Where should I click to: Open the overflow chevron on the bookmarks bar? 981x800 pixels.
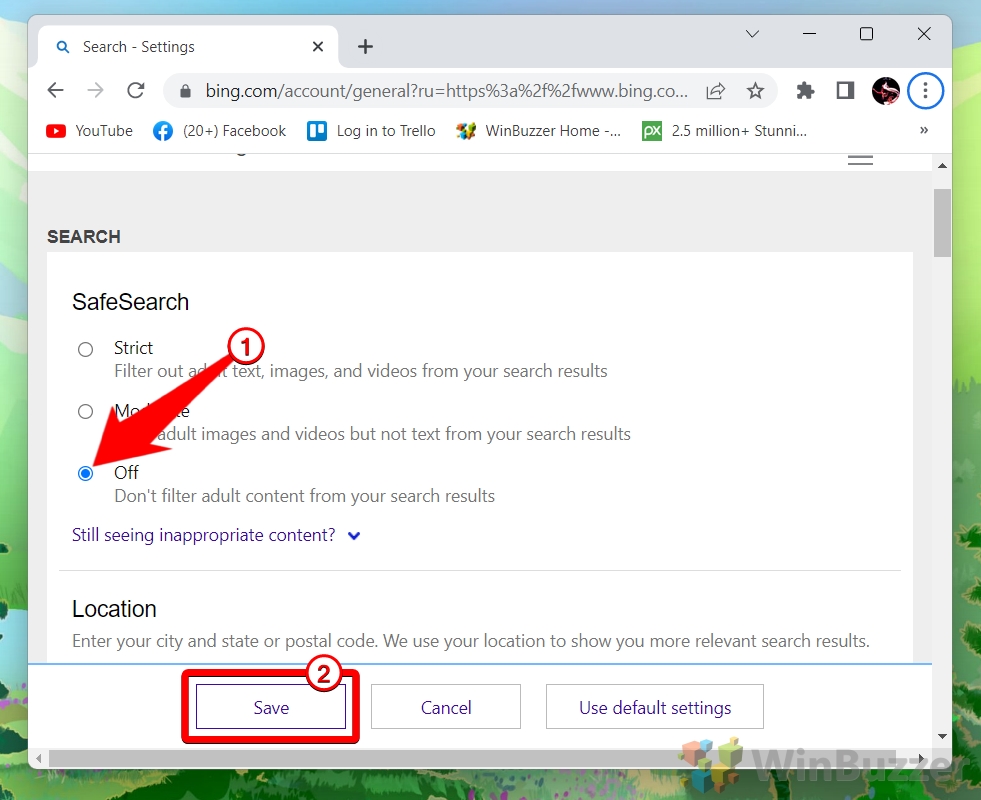923,130
